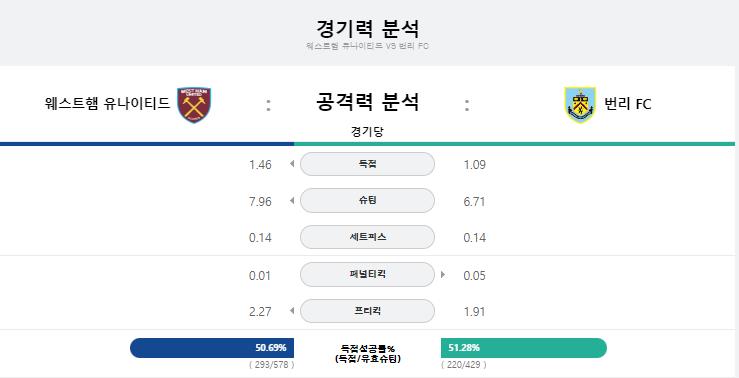Click the 경기력 분석 page title
The image size is (739, 378).
[367, 29]
